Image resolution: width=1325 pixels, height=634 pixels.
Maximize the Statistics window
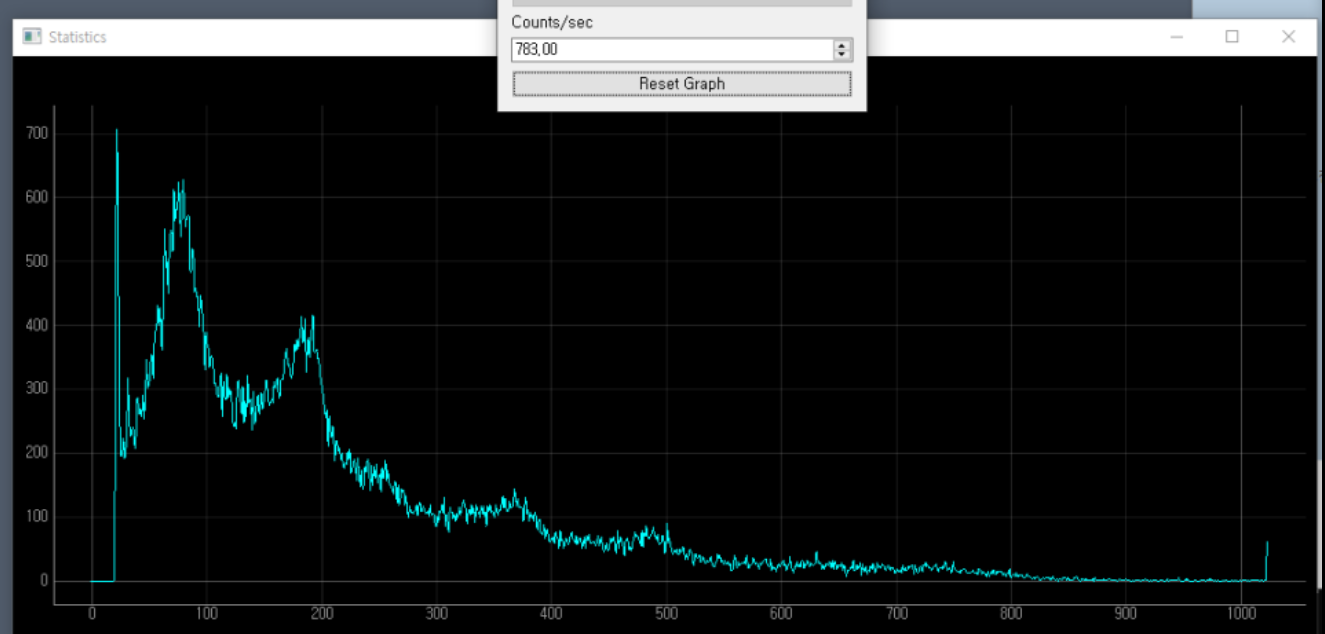tap(1232, 37)
